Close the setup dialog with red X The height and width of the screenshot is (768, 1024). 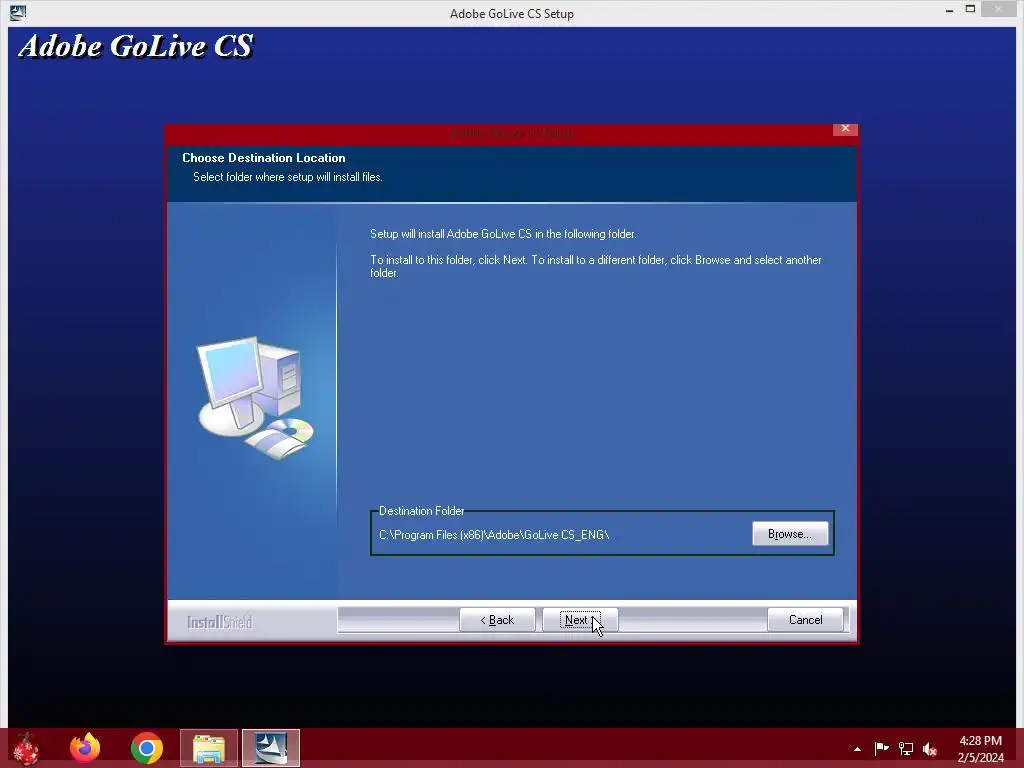tap(845, 129)
